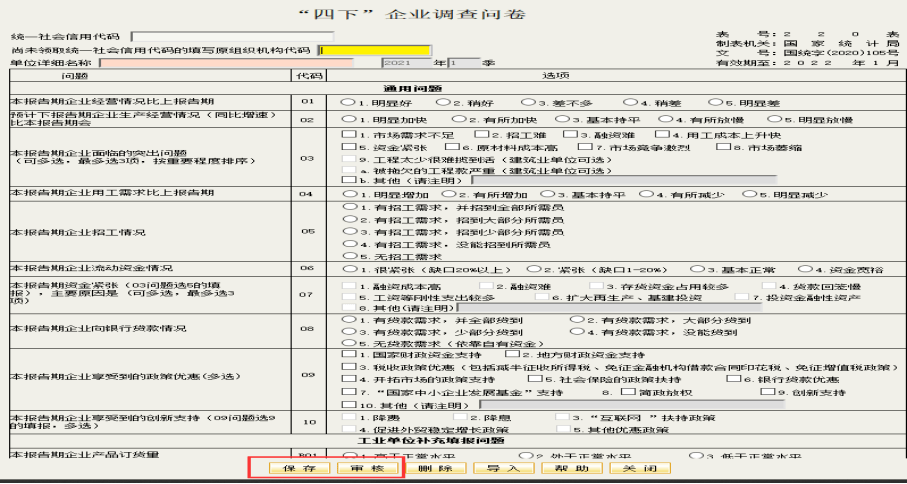Click the 其他（请注明）text box of question 03
This screenshot has height=484, width=907.
[x=624, y=180]
